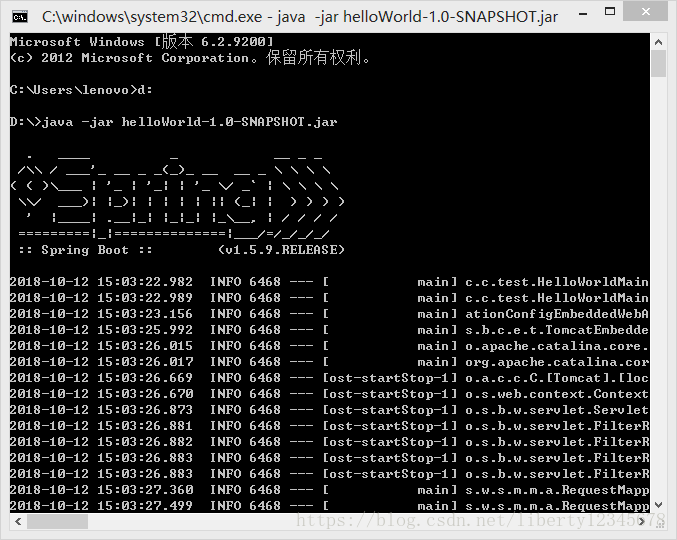Click the vertical scrollbar up arrow
The width and height of the screenshot is (677, 540).
point(658,42)
